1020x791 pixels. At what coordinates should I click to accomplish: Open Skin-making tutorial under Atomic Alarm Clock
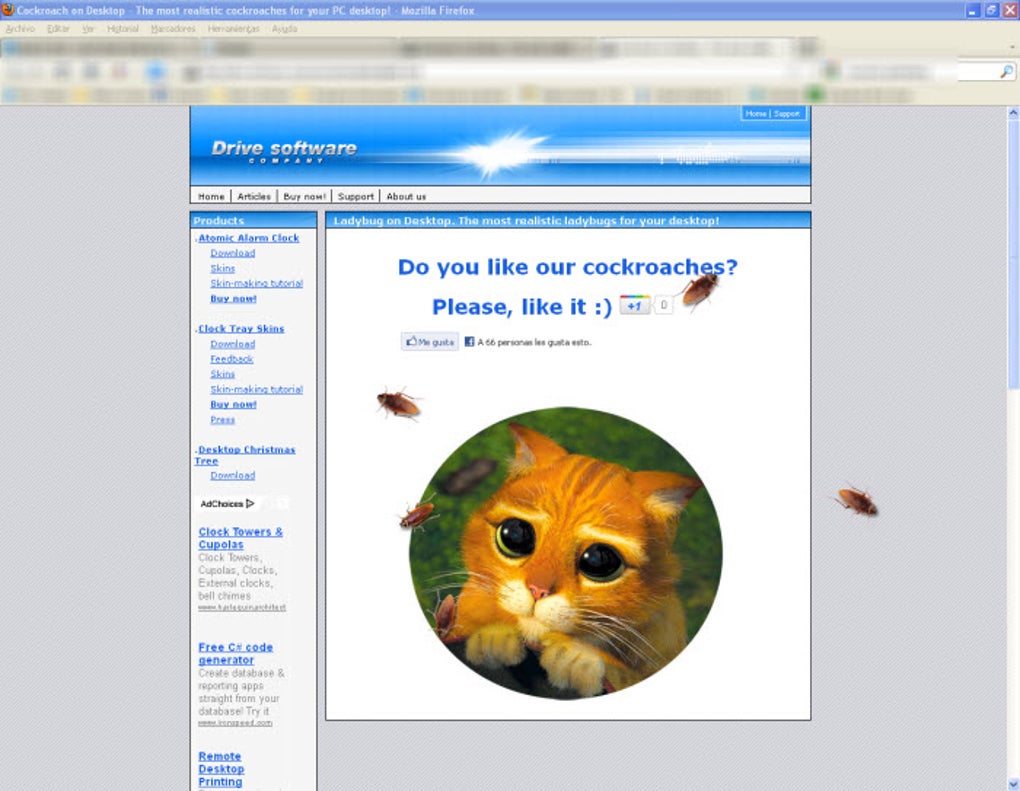click(x=256, y=283)
